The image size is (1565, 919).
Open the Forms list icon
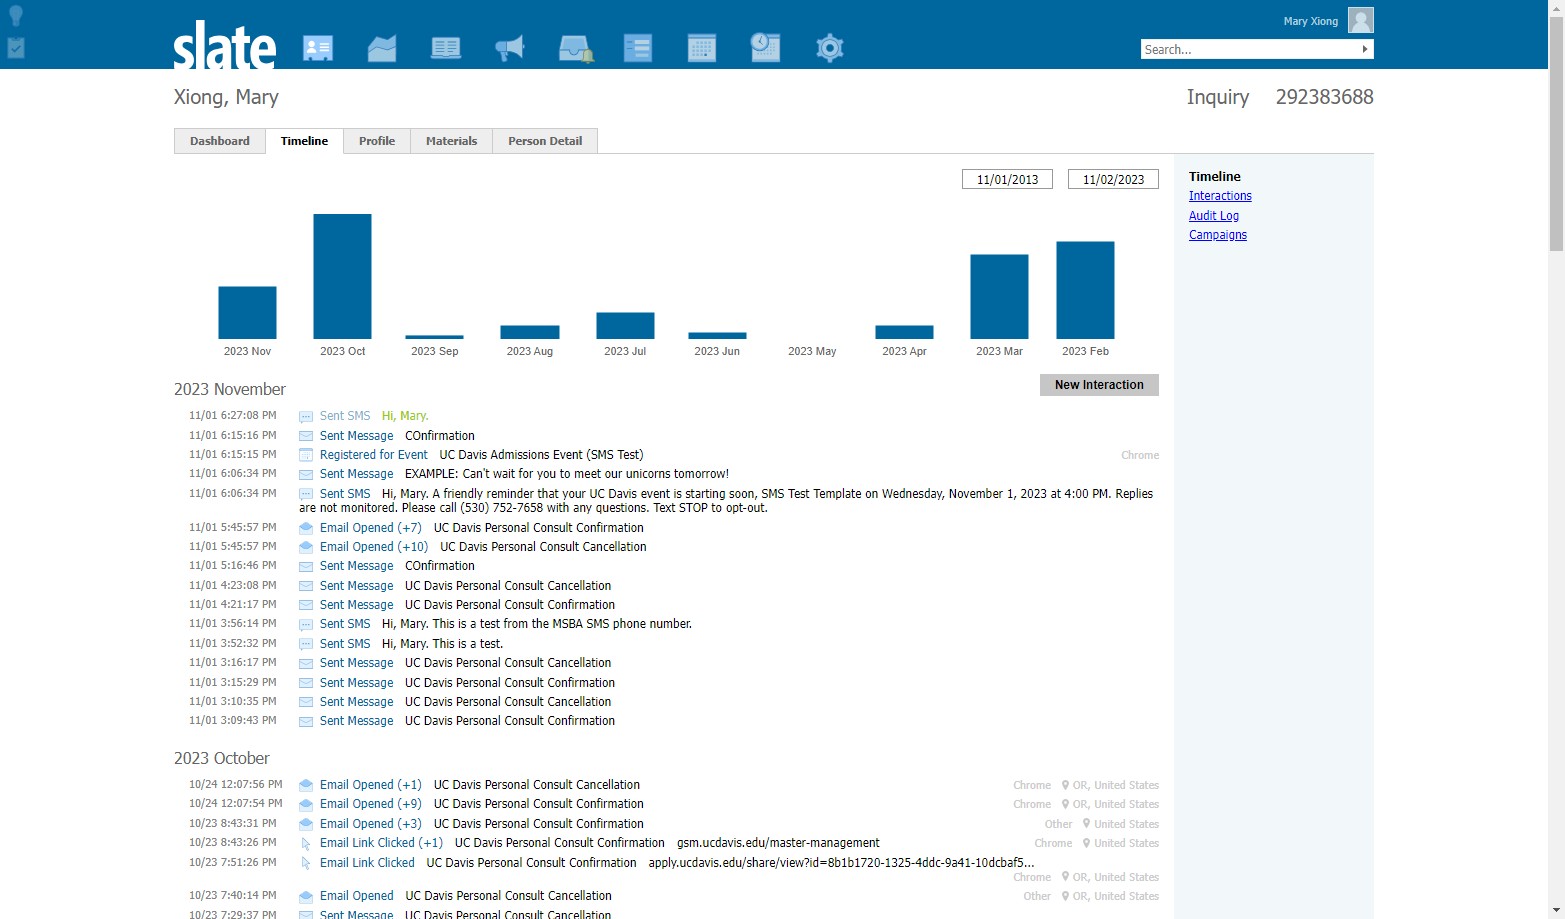(638, 48)
